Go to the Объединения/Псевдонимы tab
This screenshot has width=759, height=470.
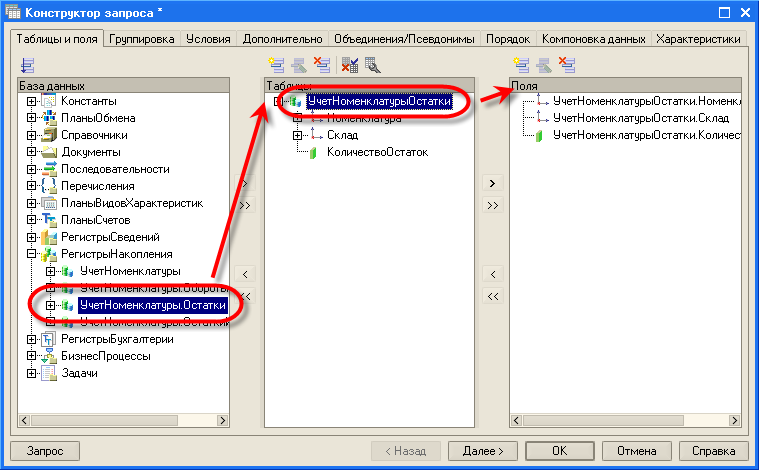tap(404, 39)
